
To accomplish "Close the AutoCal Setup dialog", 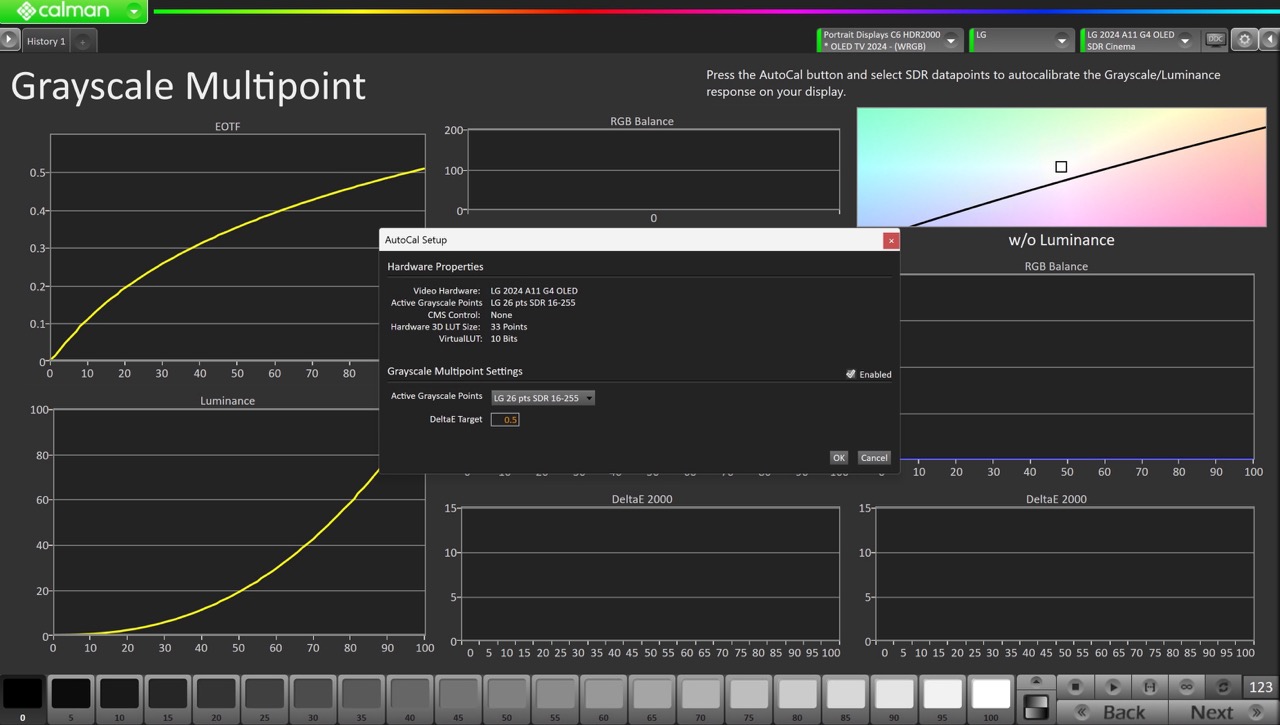I will 890,240.
